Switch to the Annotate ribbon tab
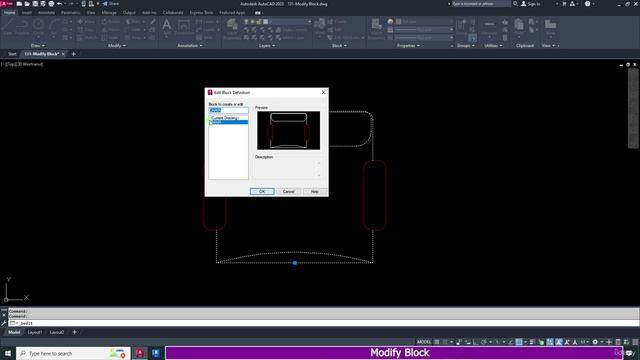640x360 pixels. click(46, 13)
